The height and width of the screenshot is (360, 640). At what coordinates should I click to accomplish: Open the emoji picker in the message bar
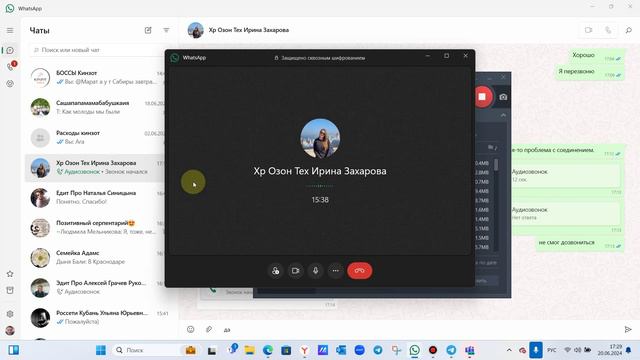point(191,329)
